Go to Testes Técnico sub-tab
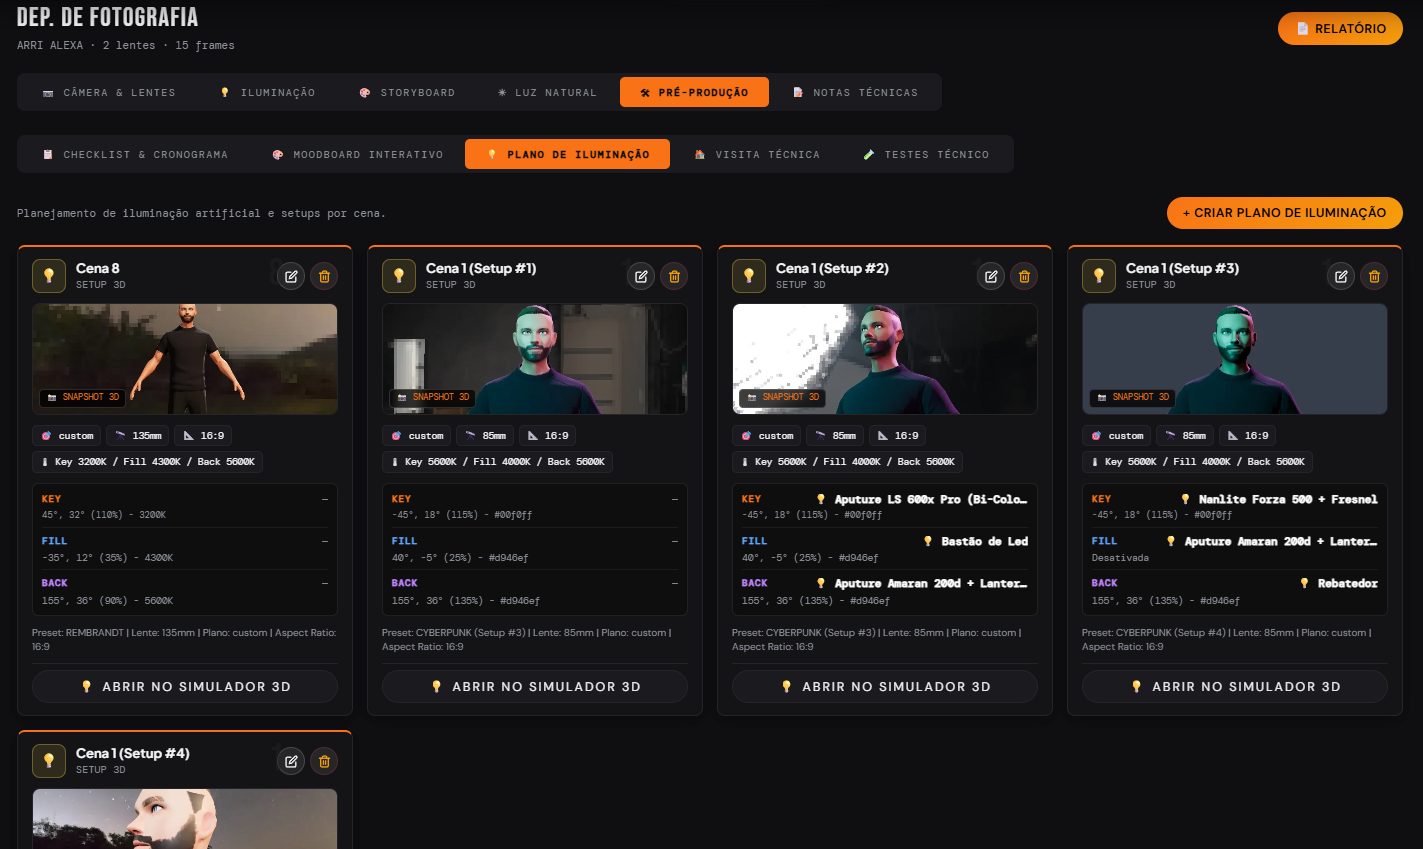Viewport: 1423px width, 849px height. (x=926, y=154)
